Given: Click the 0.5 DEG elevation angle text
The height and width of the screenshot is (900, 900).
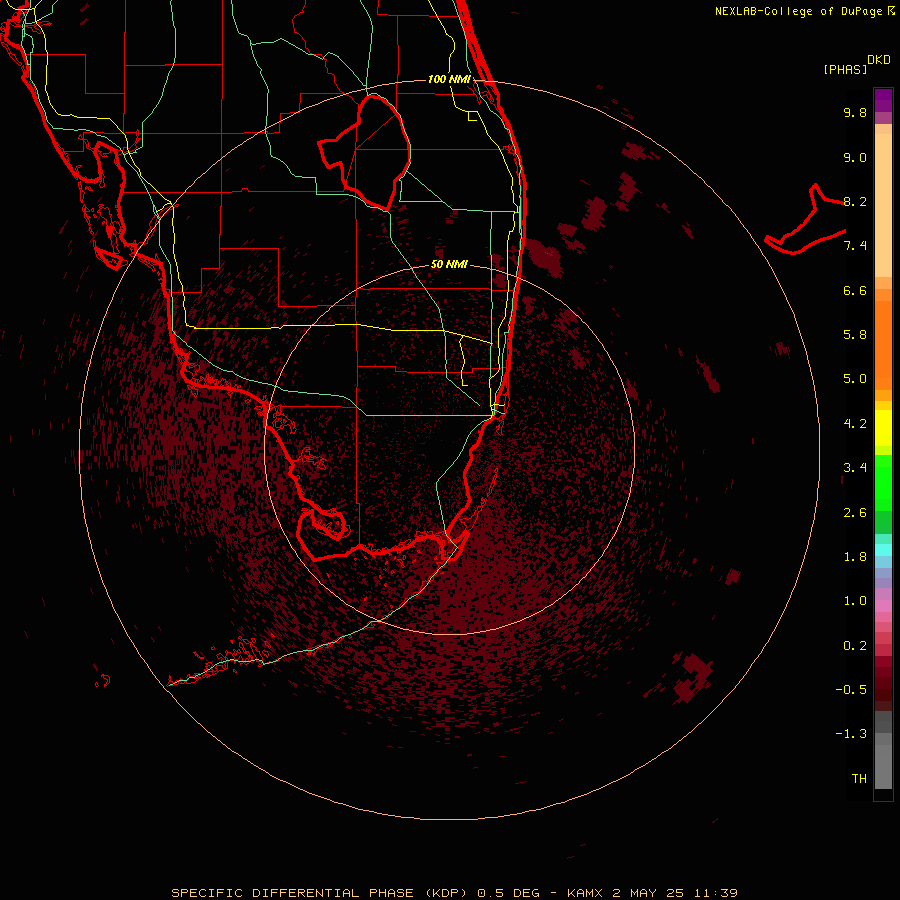Looking at the screenshot, I should [509, 893].
